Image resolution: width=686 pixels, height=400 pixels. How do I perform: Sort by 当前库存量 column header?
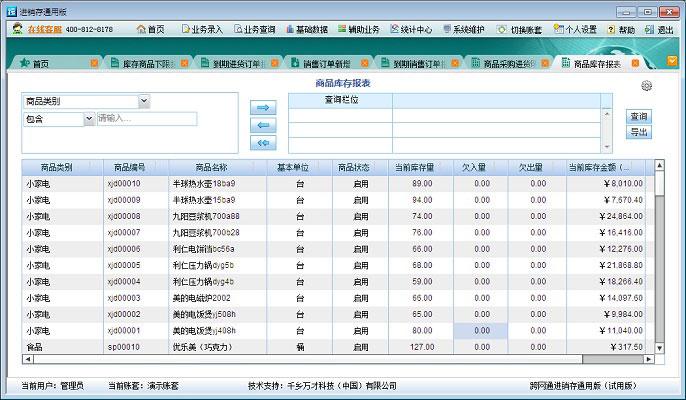(414, 167)
